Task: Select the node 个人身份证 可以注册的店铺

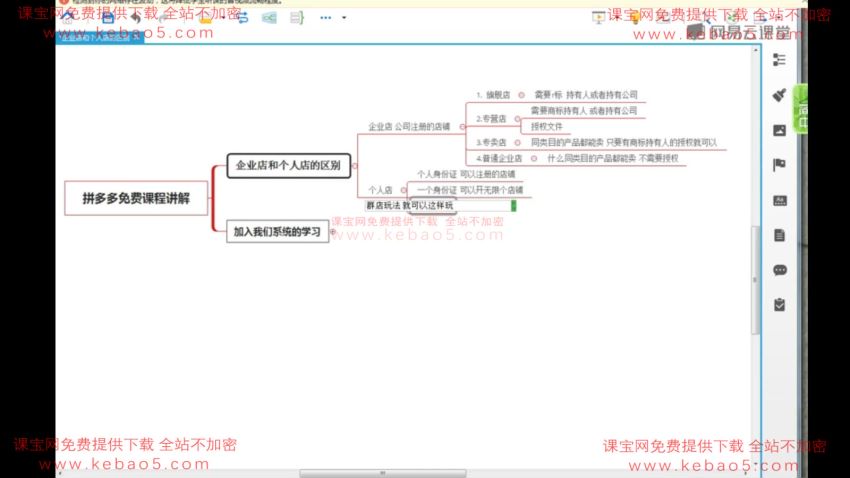Action: tap(466, 175)
